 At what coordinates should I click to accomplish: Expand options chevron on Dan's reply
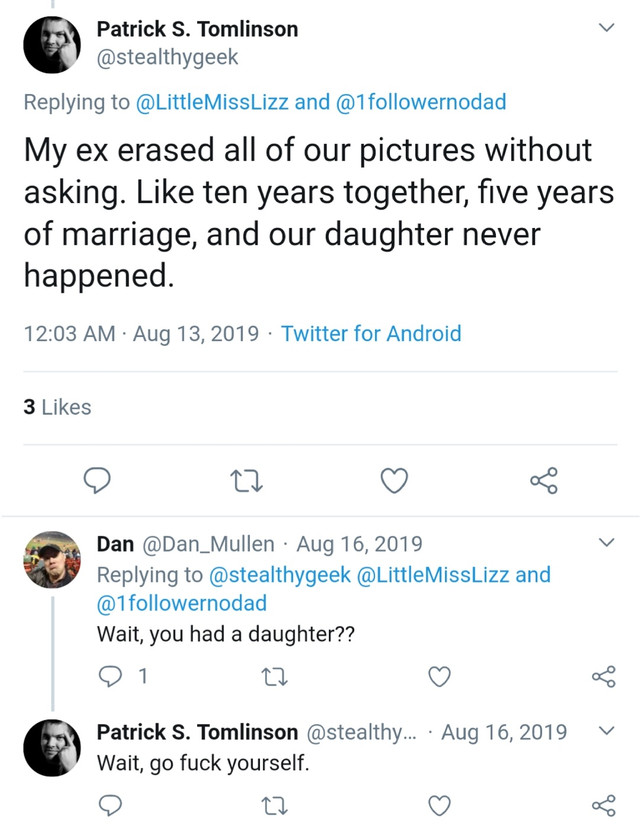click(605, 543)
